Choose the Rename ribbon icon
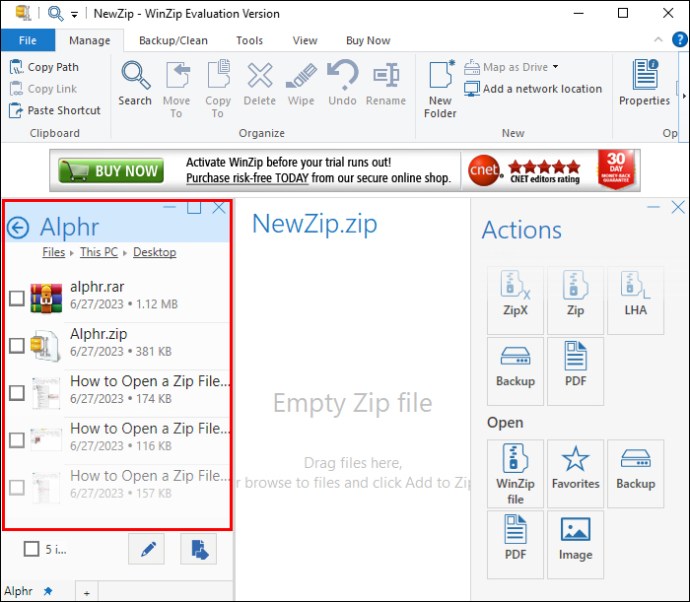690x602 pixels. point(386,84)
